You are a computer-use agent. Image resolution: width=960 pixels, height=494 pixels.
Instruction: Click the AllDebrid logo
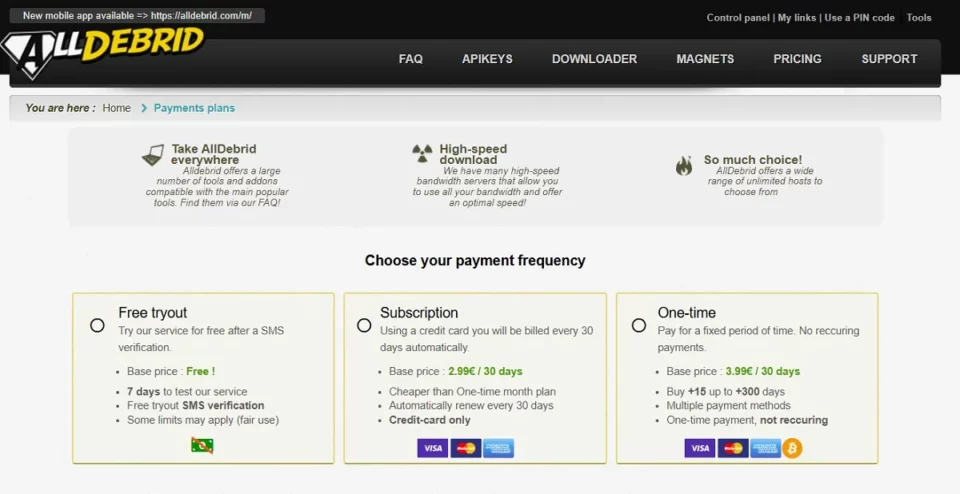coord(102,51)
